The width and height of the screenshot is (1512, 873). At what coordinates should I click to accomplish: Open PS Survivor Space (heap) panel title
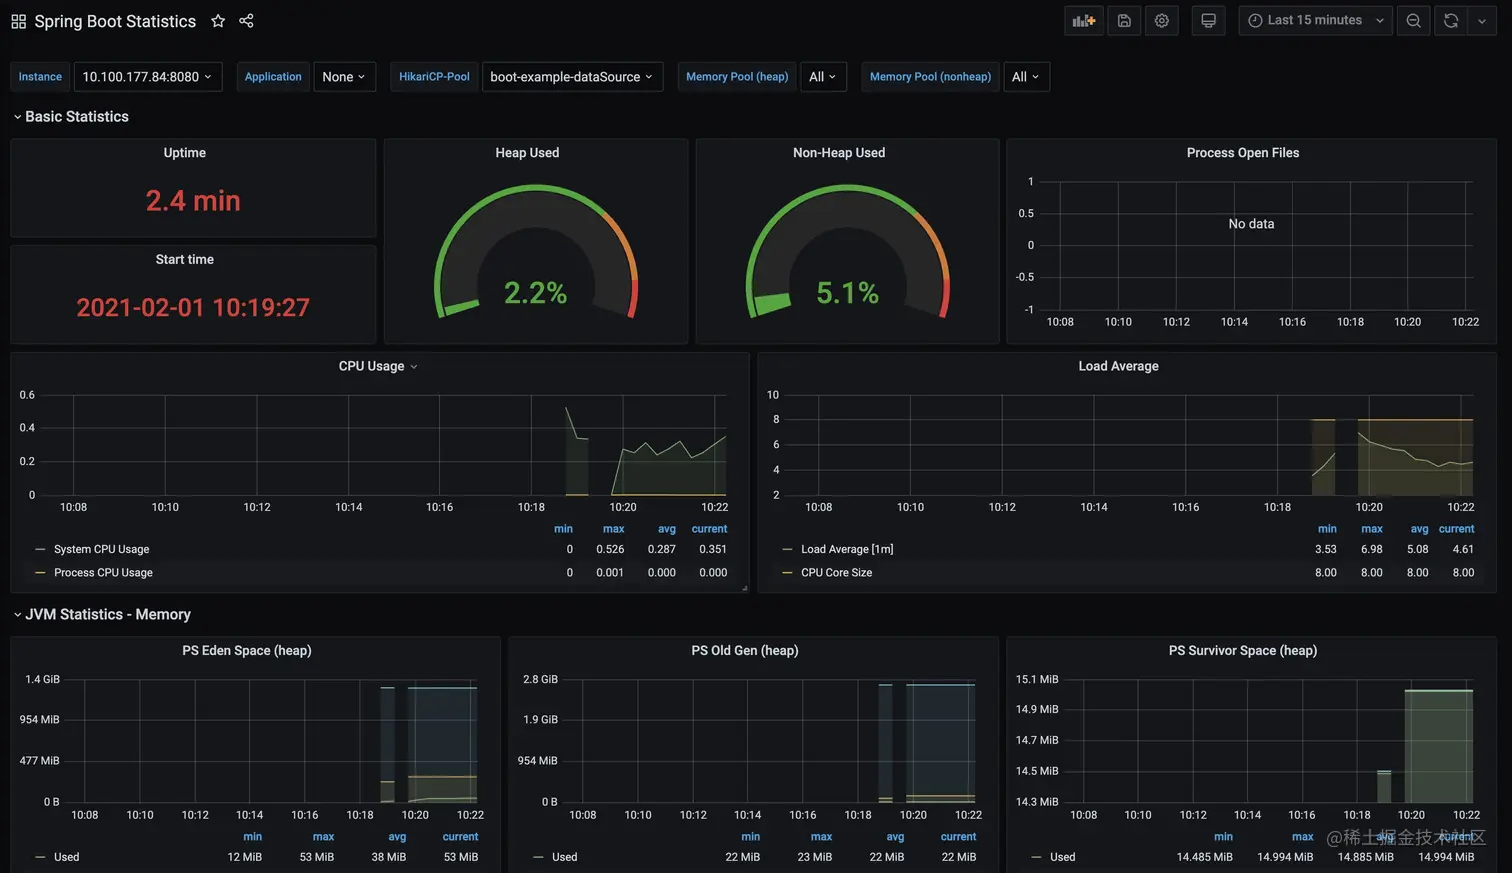(1243, 651)
